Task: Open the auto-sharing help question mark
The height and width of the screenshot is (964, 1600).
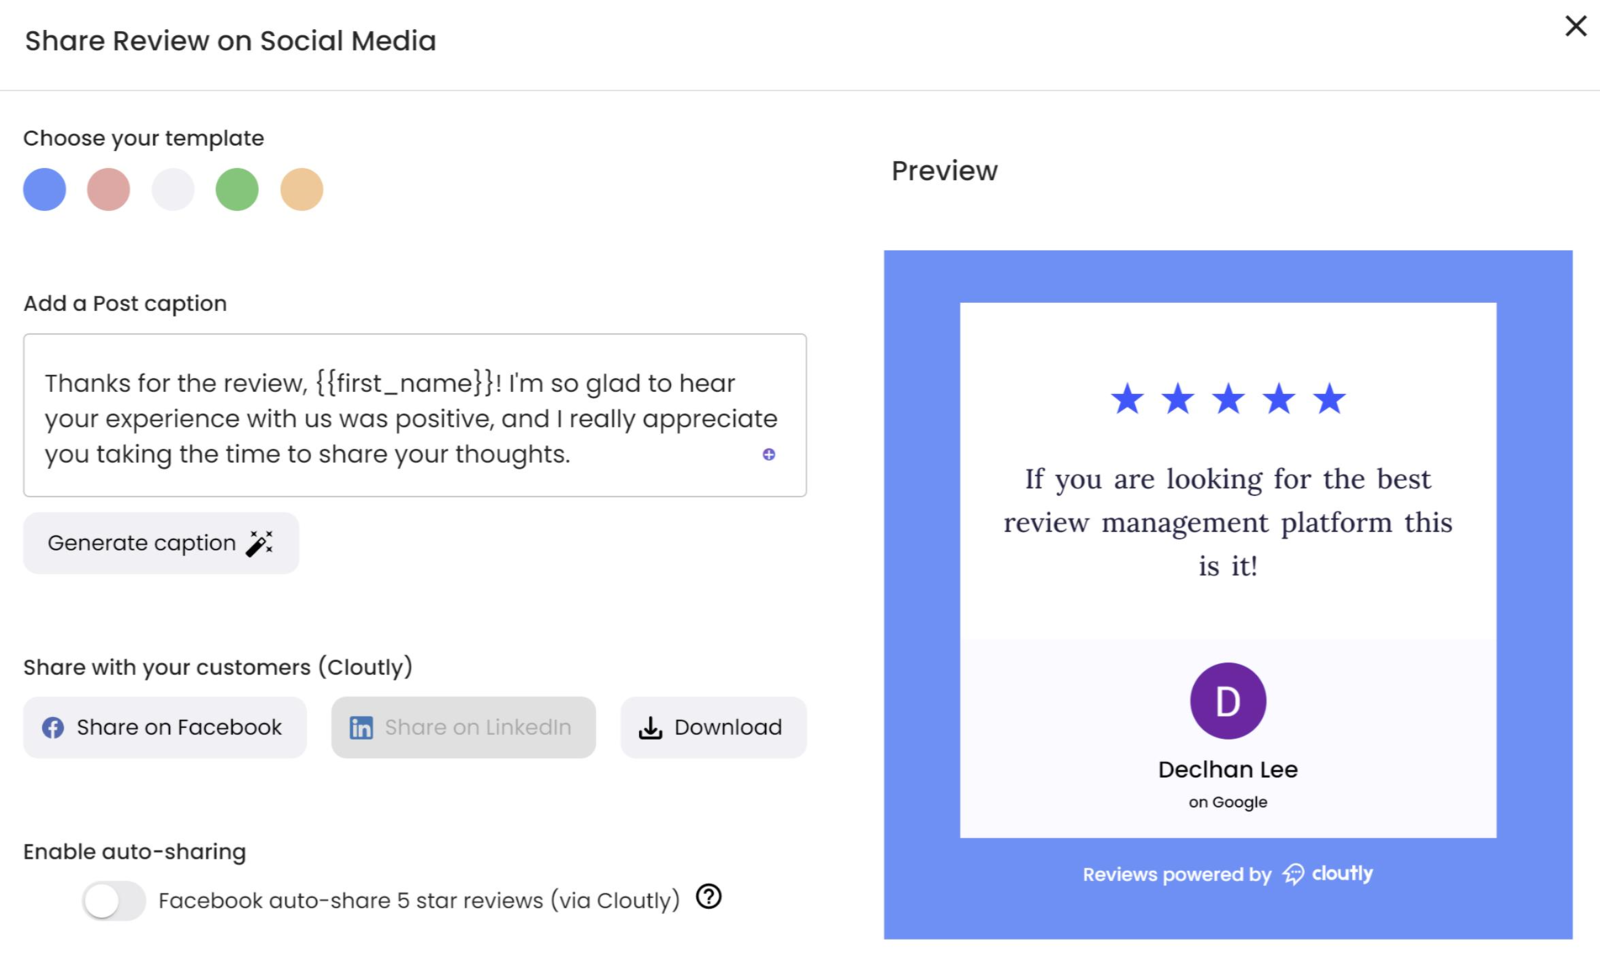Action: [x=709, y=897]
